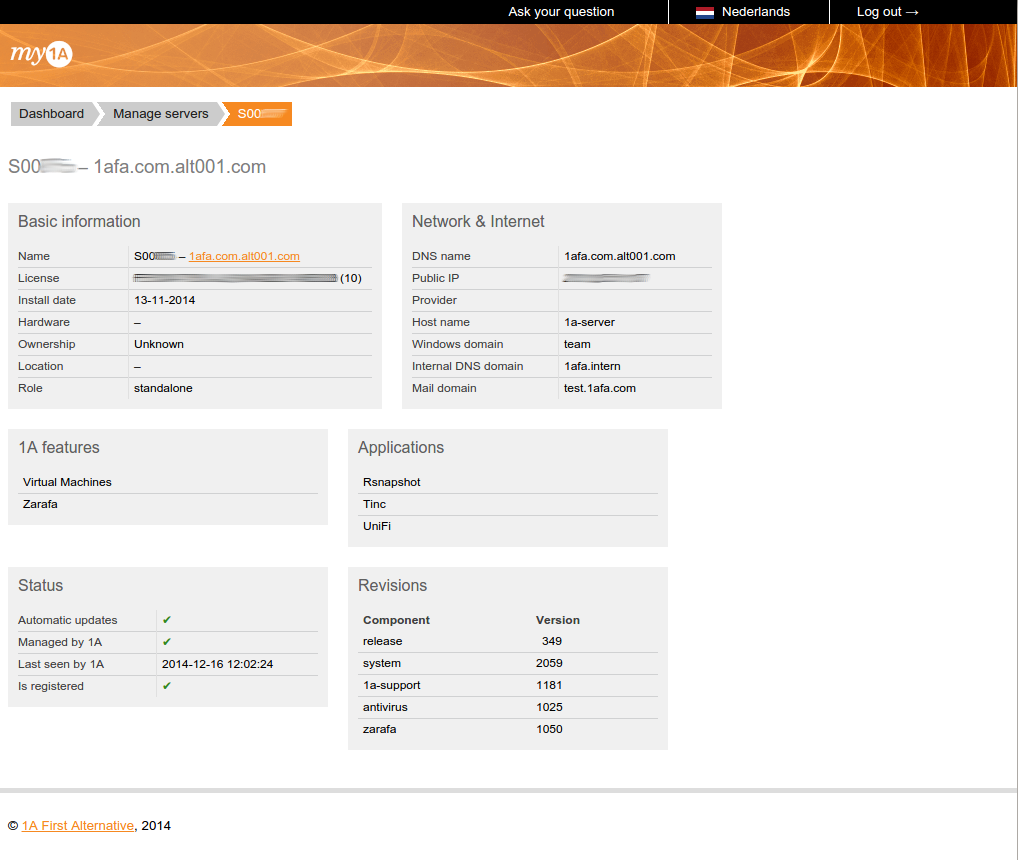The width and height of the screenshot is (1018, 860).
Task: Select the Zarafa feature row
Action: point(40,504)
